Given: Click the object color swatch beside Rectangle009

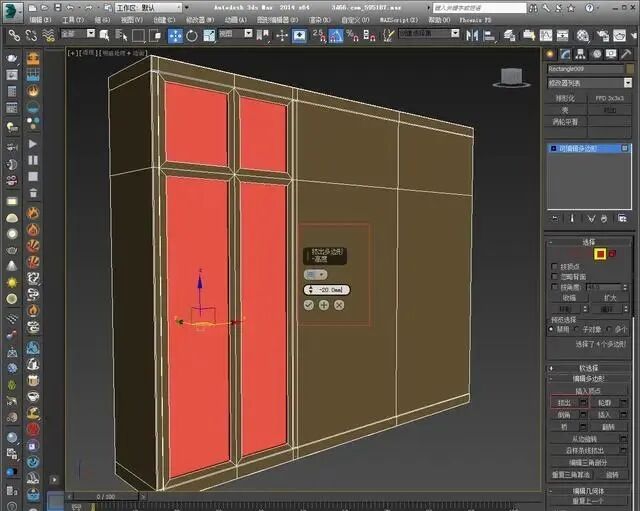Looking at the screenshot, I should (630, 69).
